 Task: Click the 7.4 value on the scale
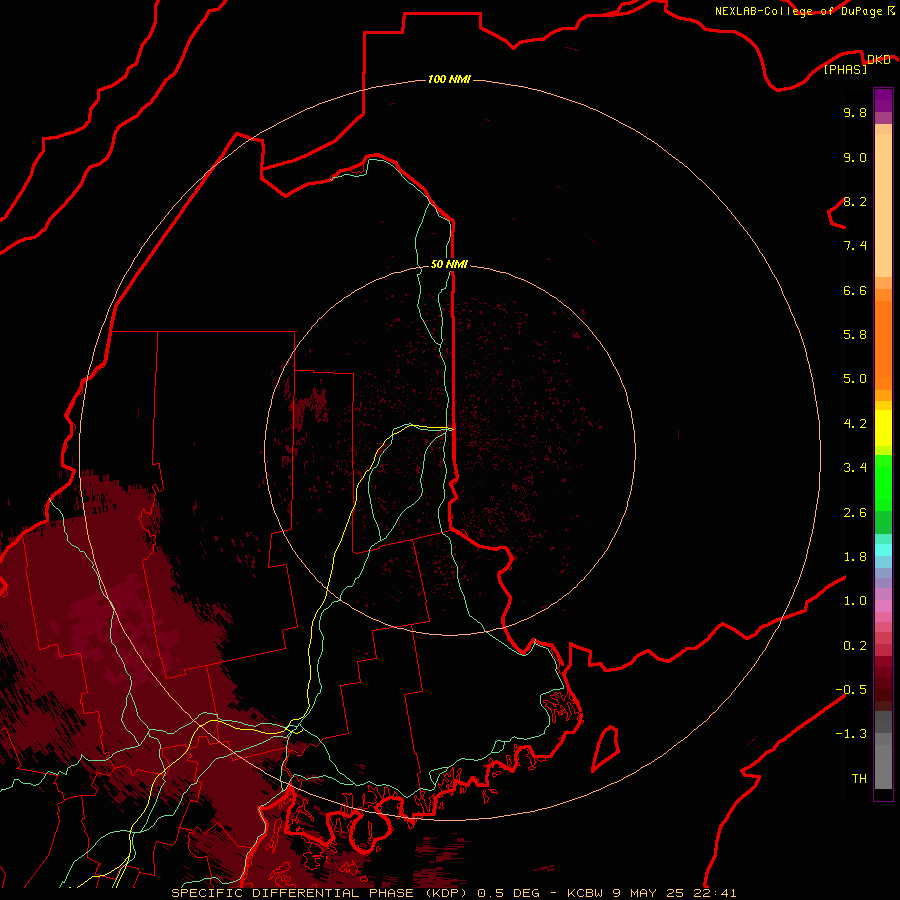pos(855,246)
